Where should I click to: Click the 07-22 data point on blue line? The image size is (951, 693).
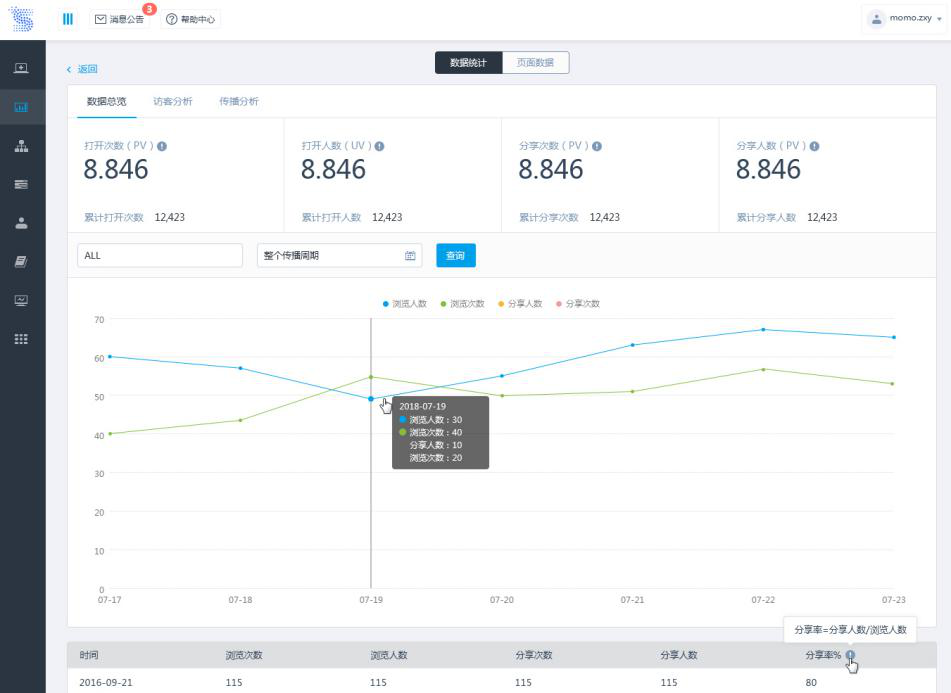click(x=763, y=329)
